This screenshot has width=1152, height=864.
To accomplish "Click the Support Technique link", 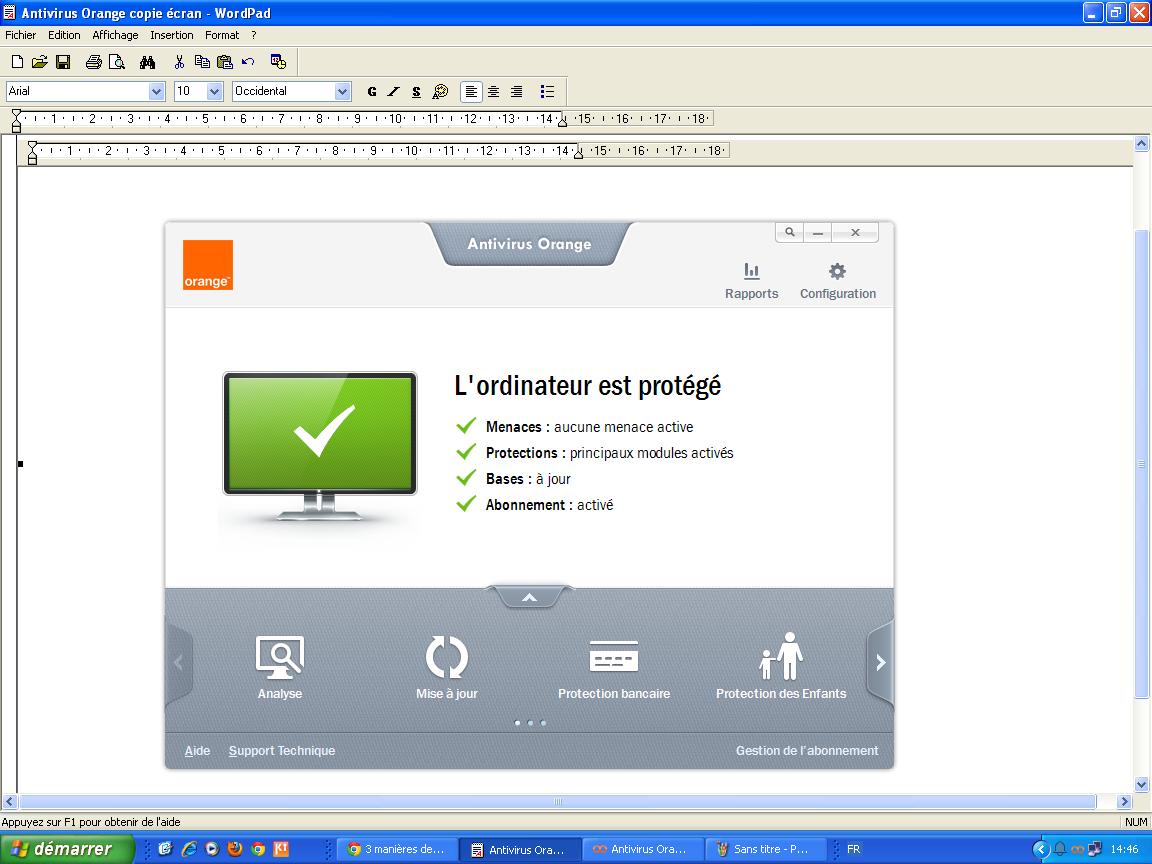I will 282,751.
